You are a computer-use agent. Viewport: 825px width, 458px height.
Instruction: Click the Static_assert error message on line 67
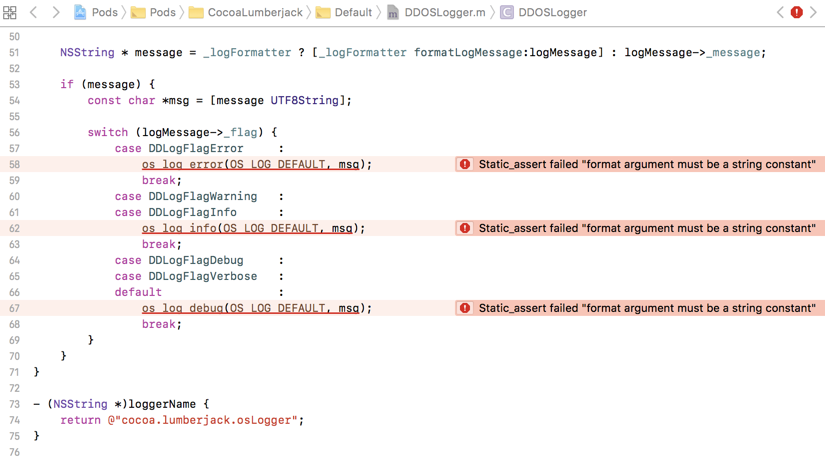647,308
